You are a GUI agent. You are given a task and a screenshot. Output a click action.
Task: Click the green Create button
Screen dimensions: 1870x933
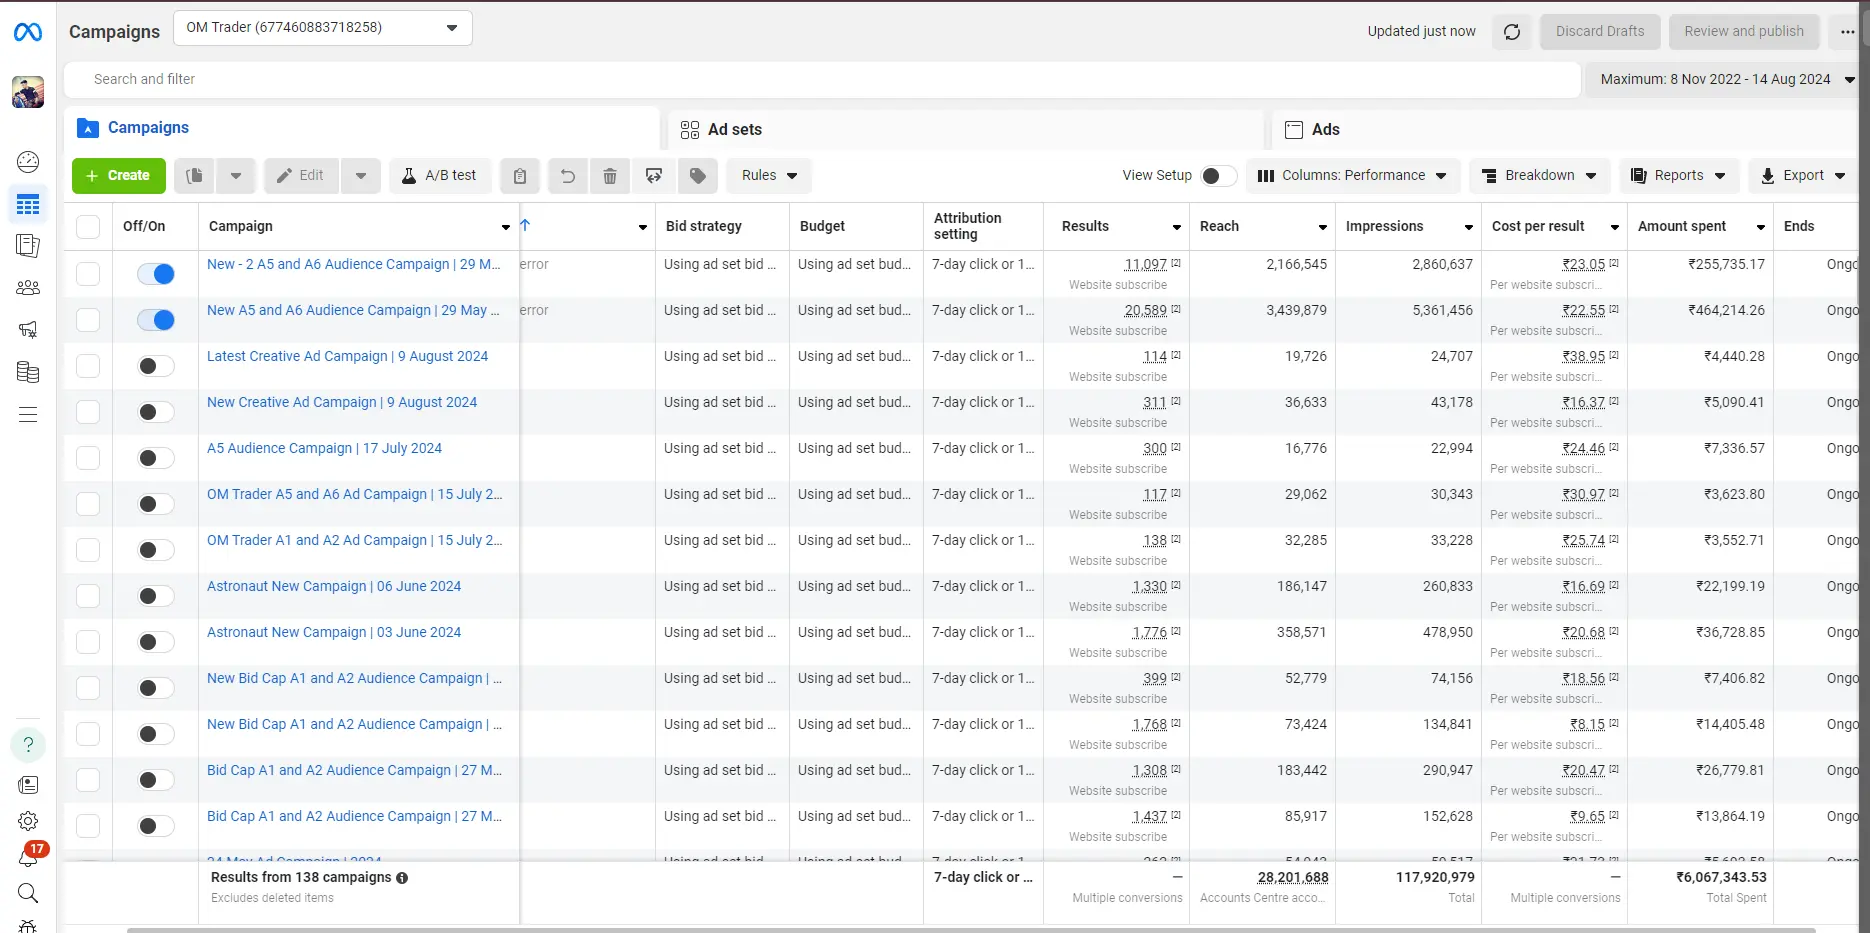118,176
